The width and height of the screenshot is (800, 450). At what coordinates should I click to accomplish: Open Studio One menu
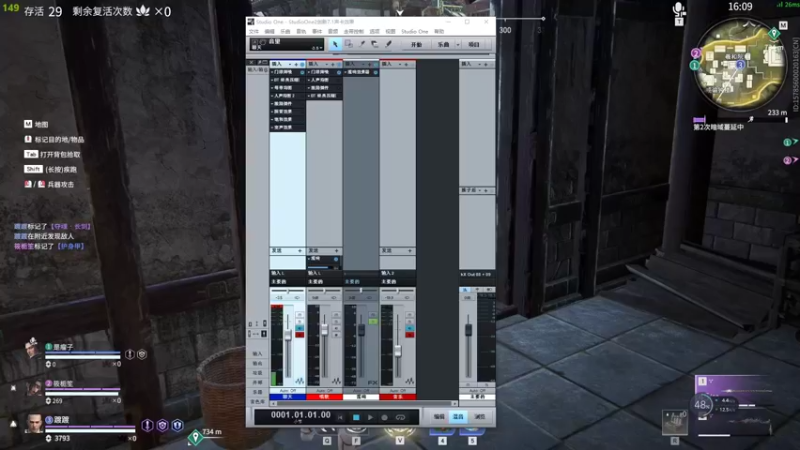tap(415, 32)
